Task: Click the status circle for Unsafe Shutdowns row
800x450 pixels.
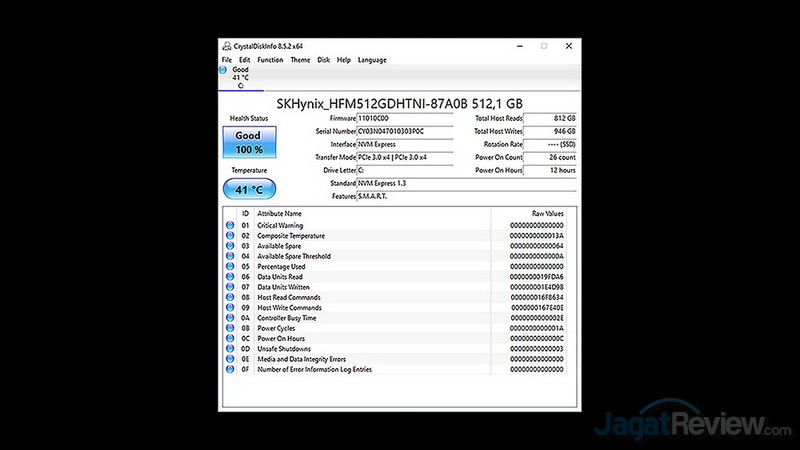Action: coord(230,348)
